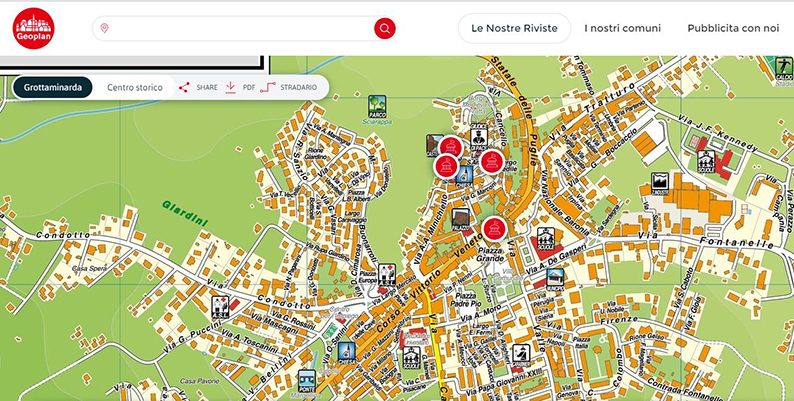Select monument icon above Via Papa Giovanni XXIII

(x=521, y=355)
